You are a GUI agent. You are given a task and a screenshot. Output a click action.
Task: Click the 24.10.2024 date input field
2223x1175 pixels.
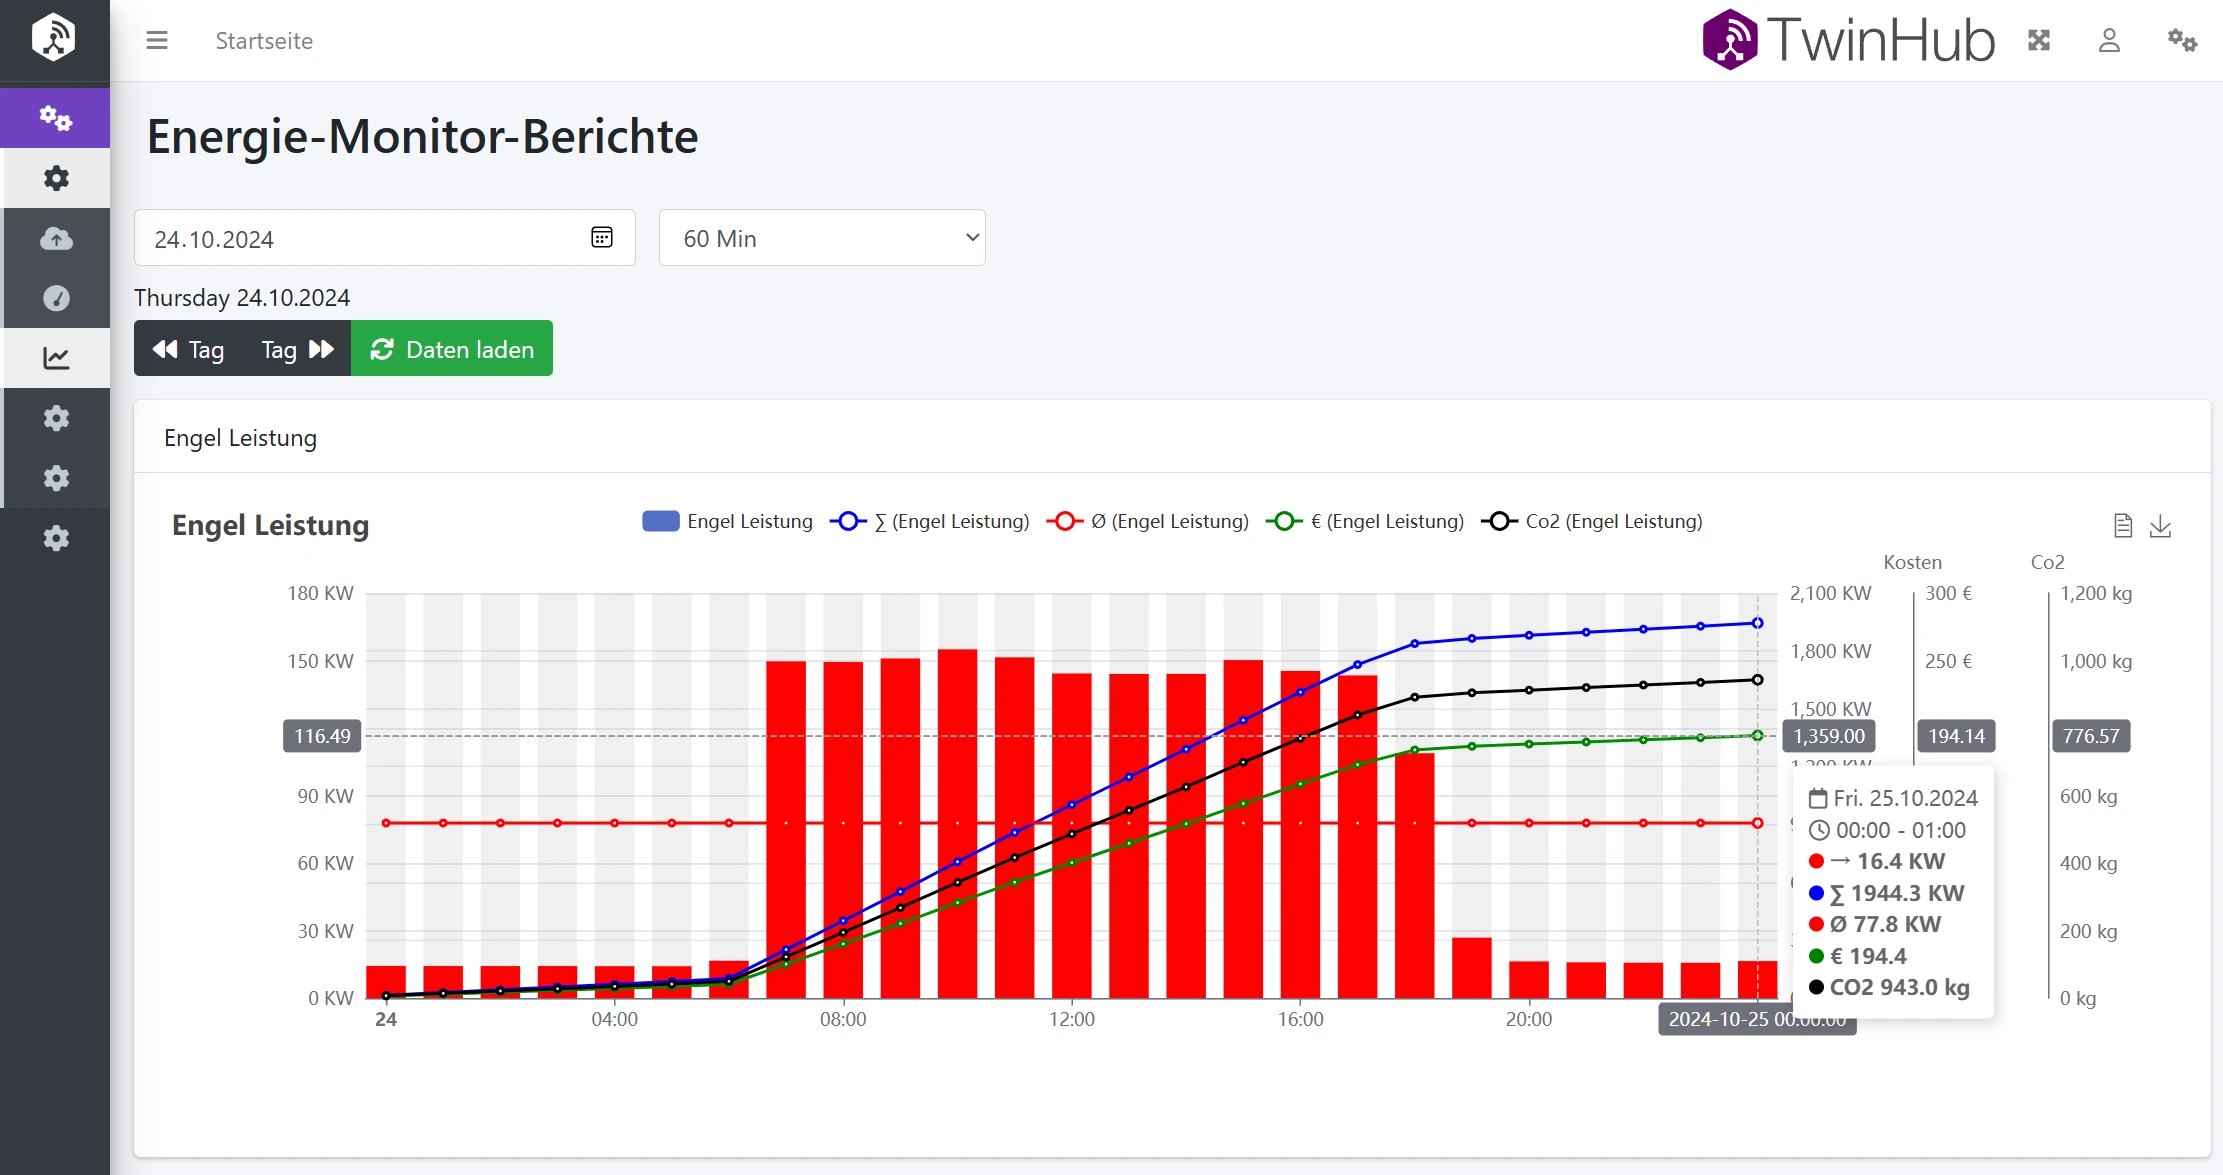tap(360, 238)
